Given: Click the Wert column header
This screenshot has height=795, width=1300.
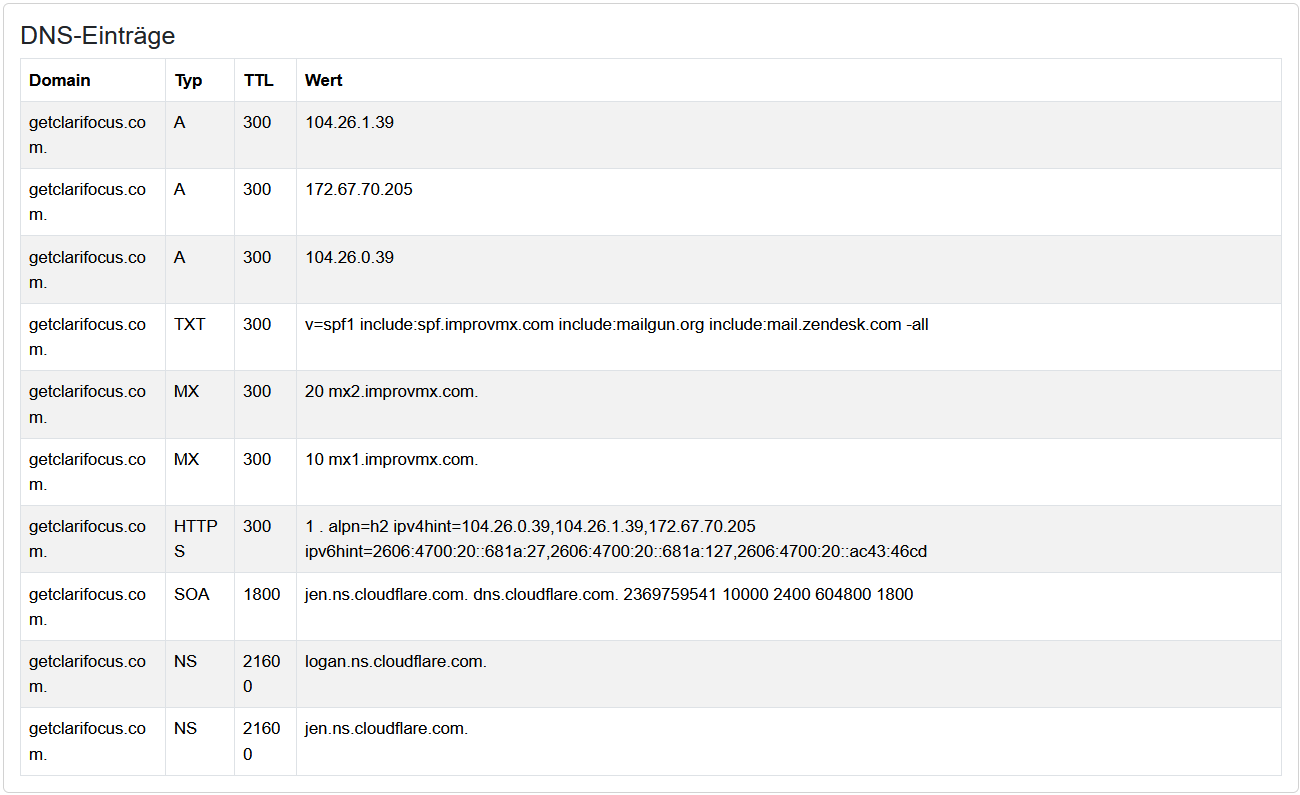Looking at the screenshot, I should pyautogui.click(x=324, y=80).
